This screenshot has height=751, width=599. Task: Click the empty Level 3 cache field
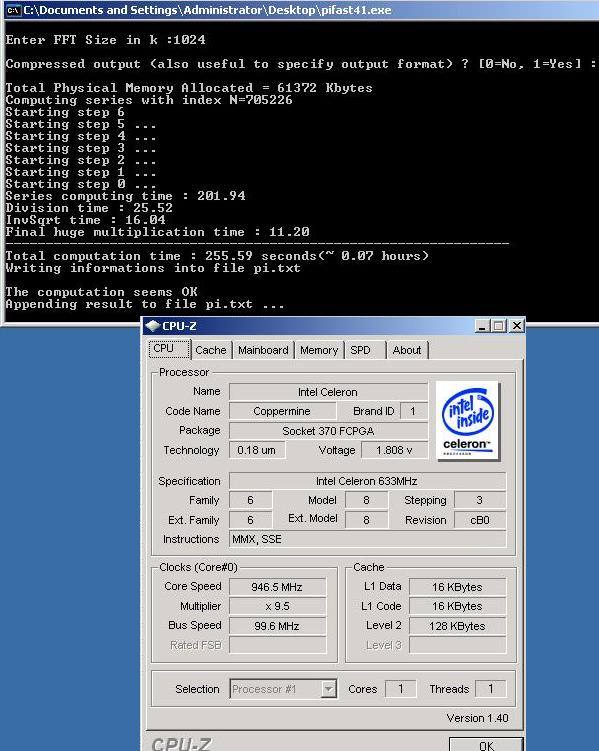pyautogui.click(x=457, y=645)
